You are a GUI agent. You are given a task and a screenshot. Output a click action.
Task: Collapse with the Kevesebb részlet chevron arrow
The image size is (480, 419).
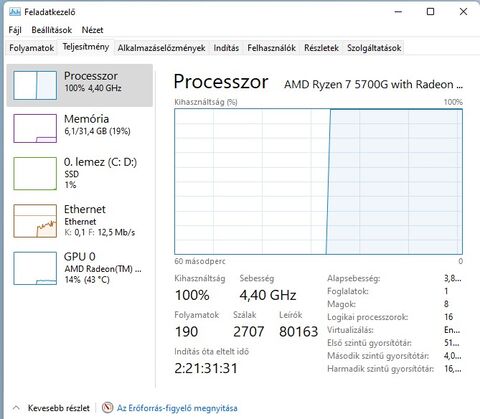click(16, 408)
